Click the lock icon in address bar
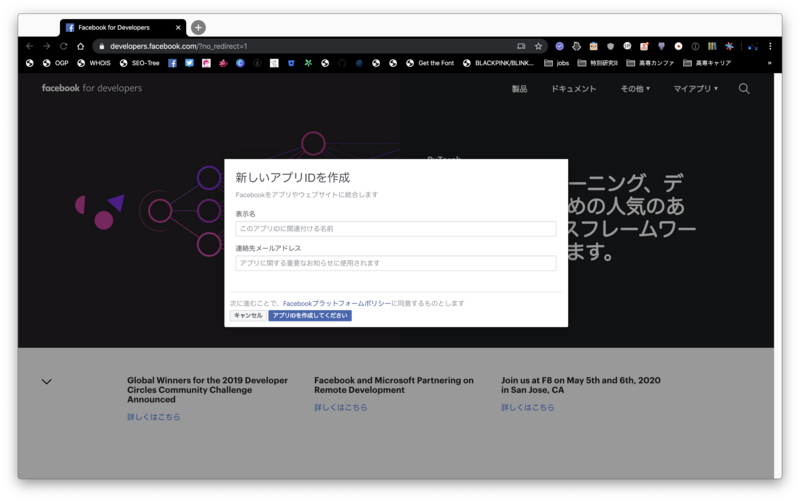This screenshot has width=800, height=501. (102, 46)
